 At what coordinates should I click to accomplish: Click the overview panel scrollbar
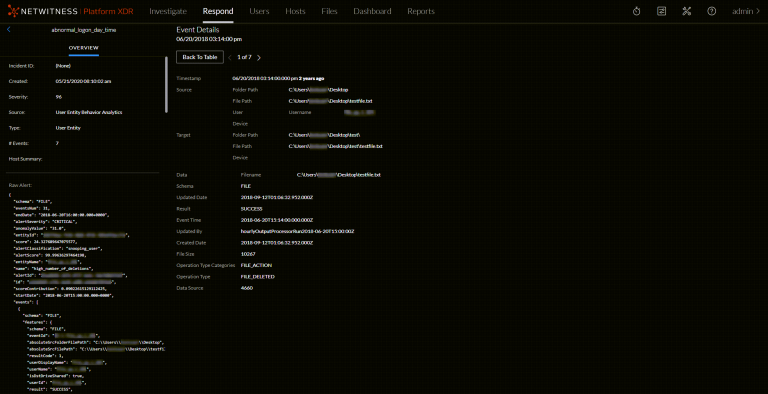pos(166,84)
